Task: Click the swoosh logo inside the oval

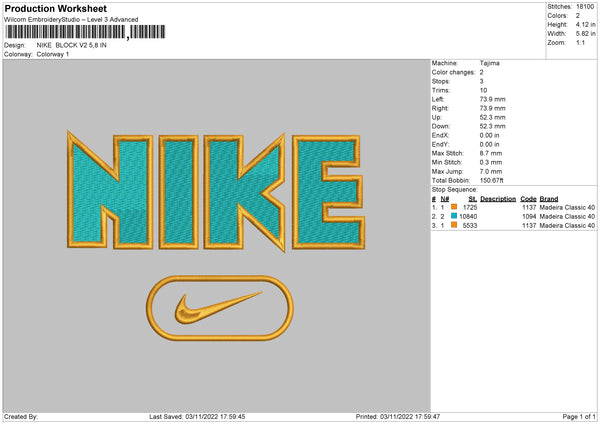Action: tap(219, 307)
